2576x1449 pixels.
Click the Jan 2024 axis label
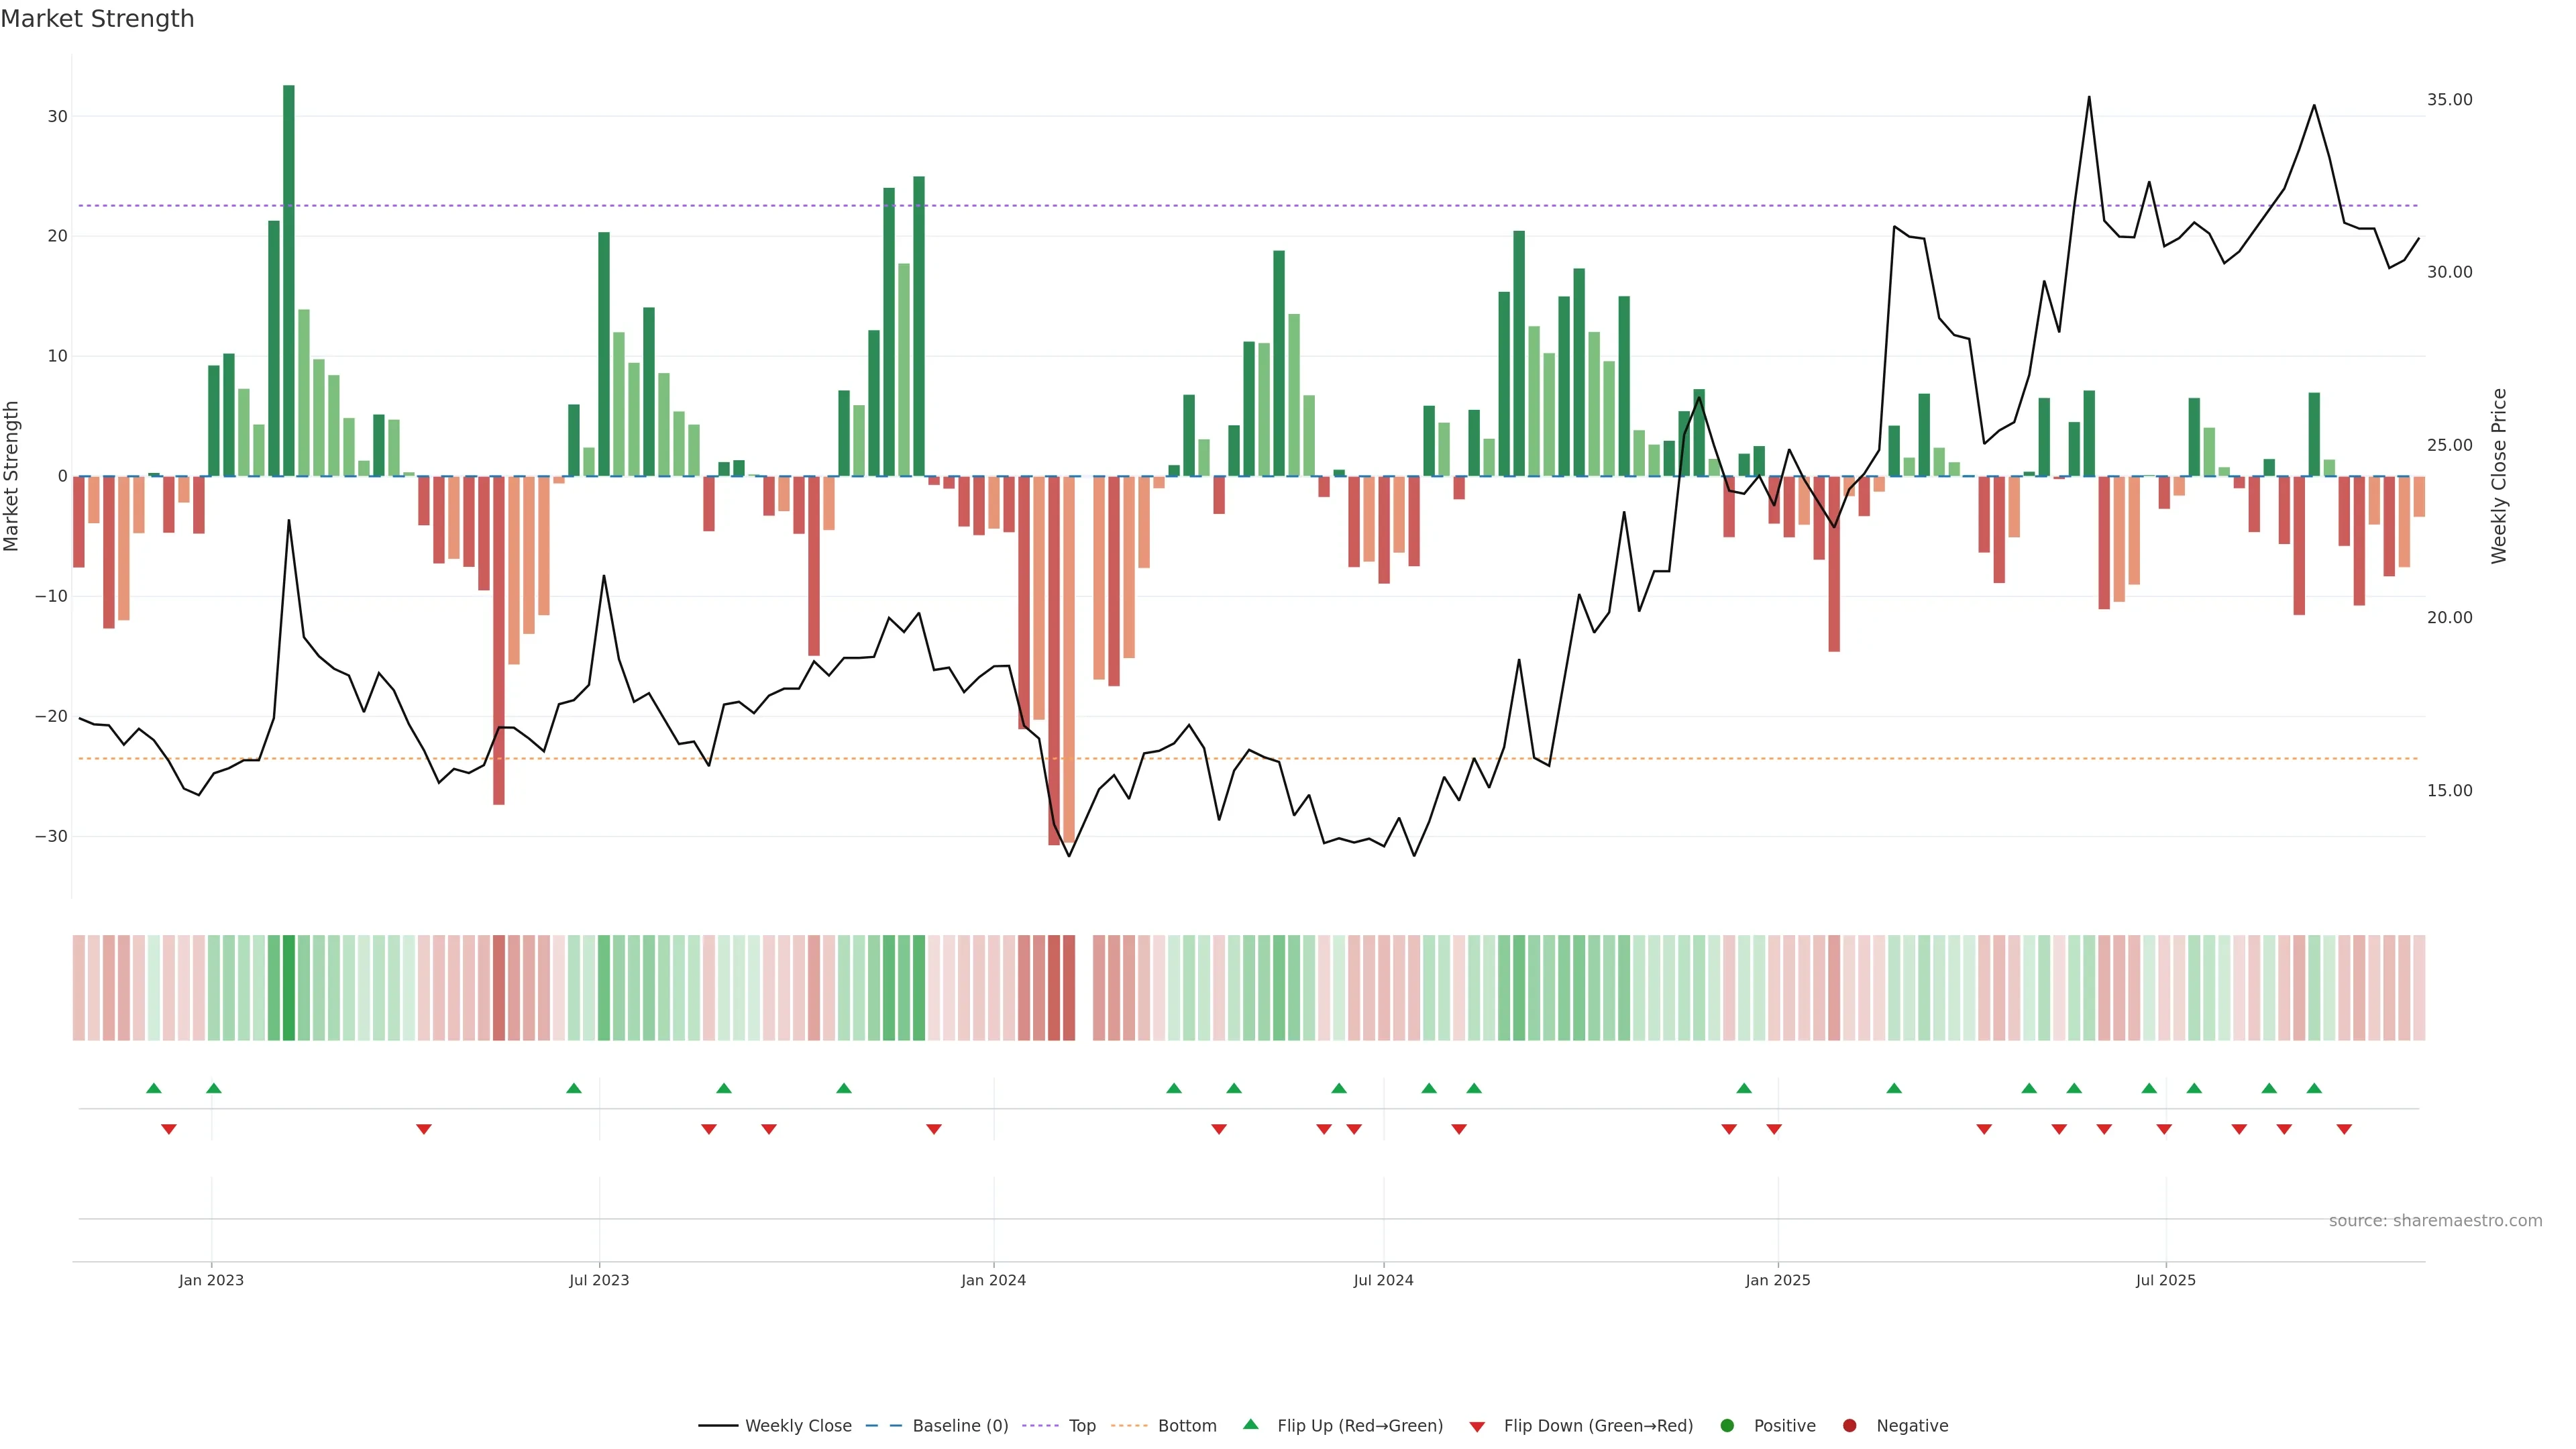(993, 1280)
